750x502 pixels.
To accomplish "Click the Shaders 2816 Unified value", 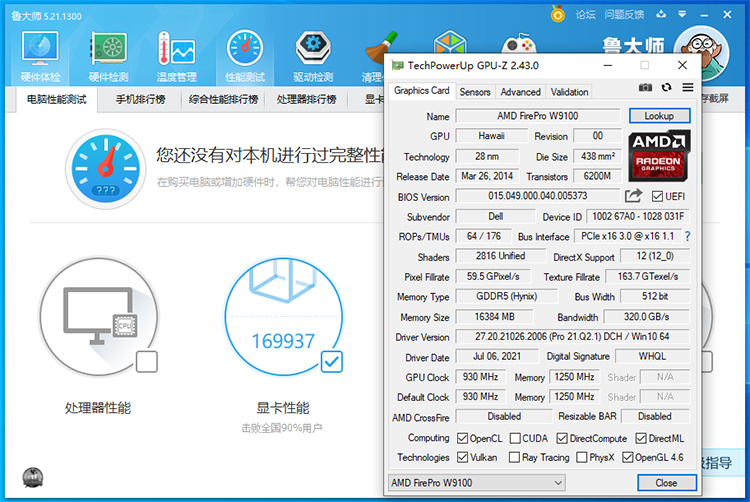I will pos(500,256).
